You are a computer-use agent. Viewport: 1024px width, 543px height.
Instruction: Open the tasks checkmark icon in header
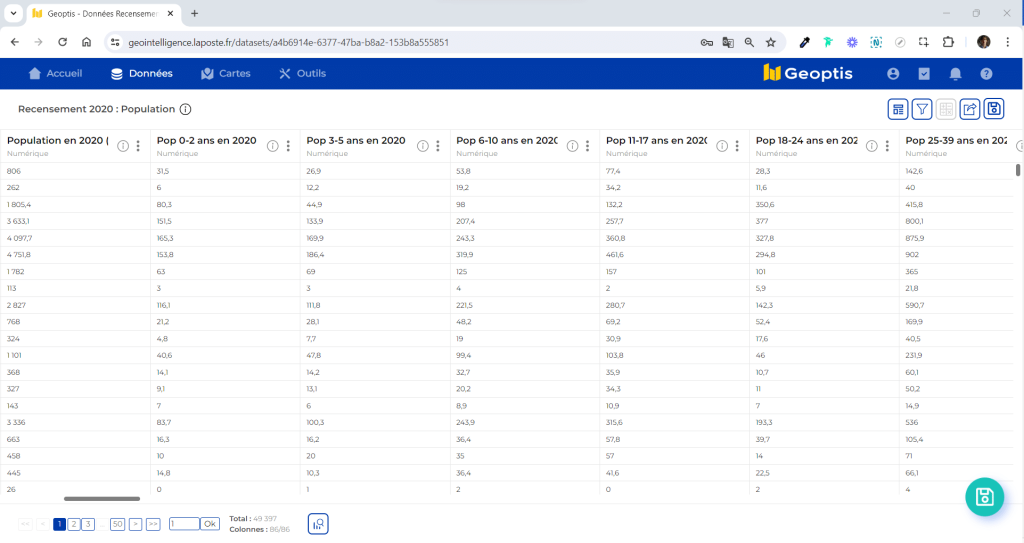point(924,74)
